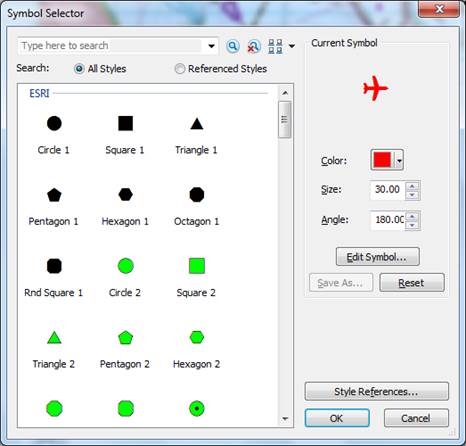Screen dimensions: 466x446
Task: Increase the Size value with up arrow
Action: [x=412, y=186]
